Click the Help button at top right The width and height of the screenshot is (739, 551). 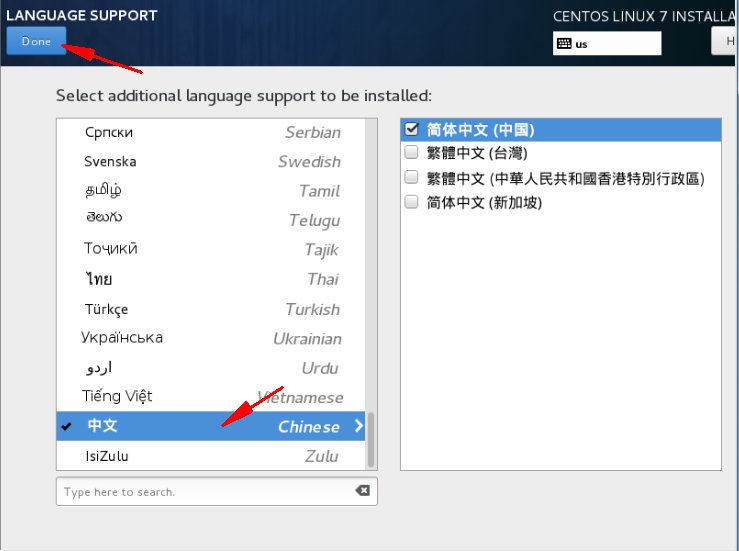[x=725, y=41]
